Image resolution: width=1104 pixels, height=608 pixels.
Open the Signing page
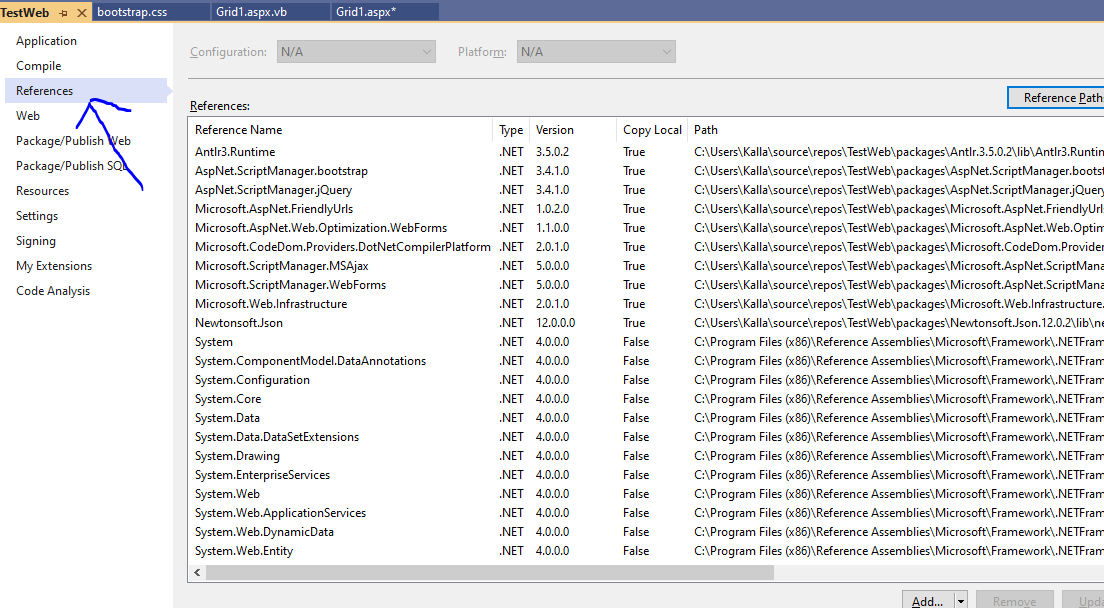point(36,241)
